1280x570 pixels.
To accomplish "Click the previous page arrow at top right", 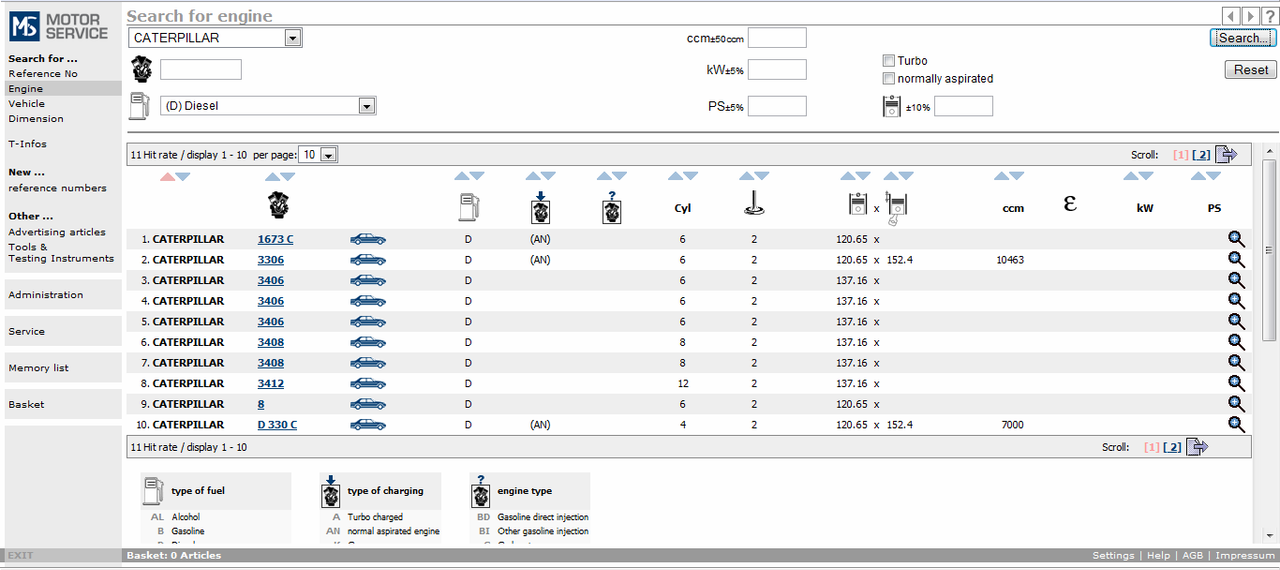I will pyautogui.click(x=1231, y=16).
